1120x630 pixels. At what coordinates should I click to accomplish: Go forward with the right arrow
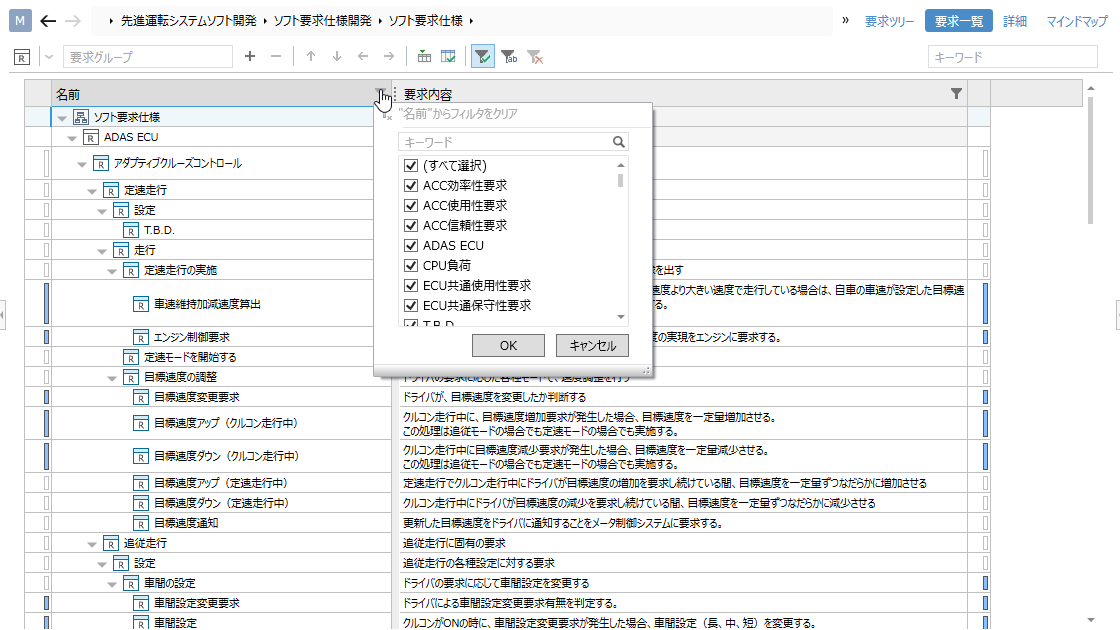73,21
